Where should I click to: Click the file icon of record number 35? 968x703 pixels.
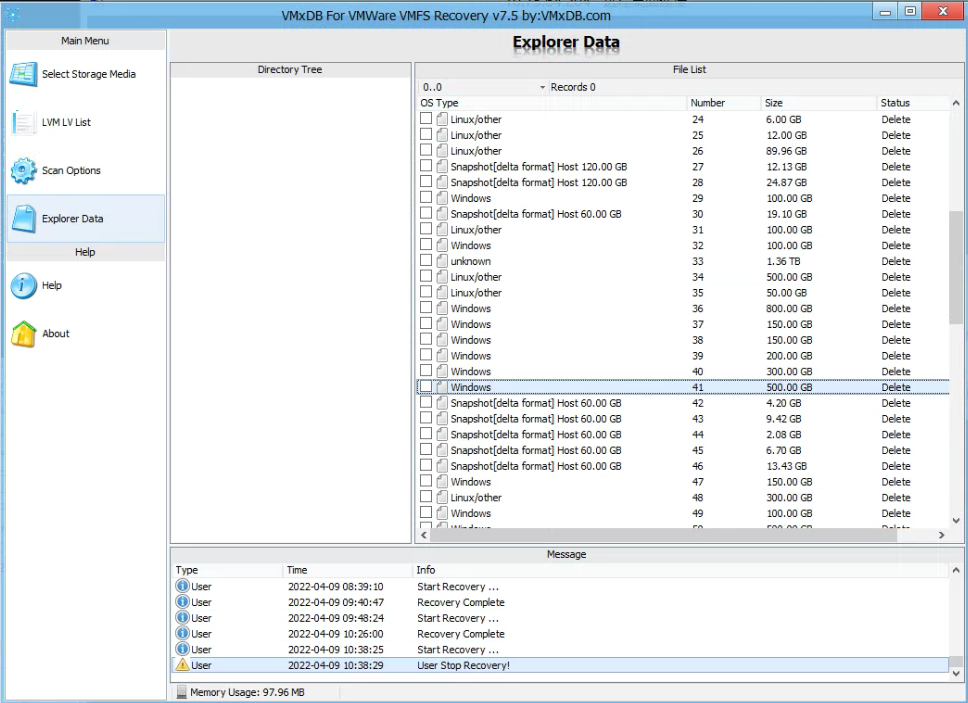pos(442,293)
